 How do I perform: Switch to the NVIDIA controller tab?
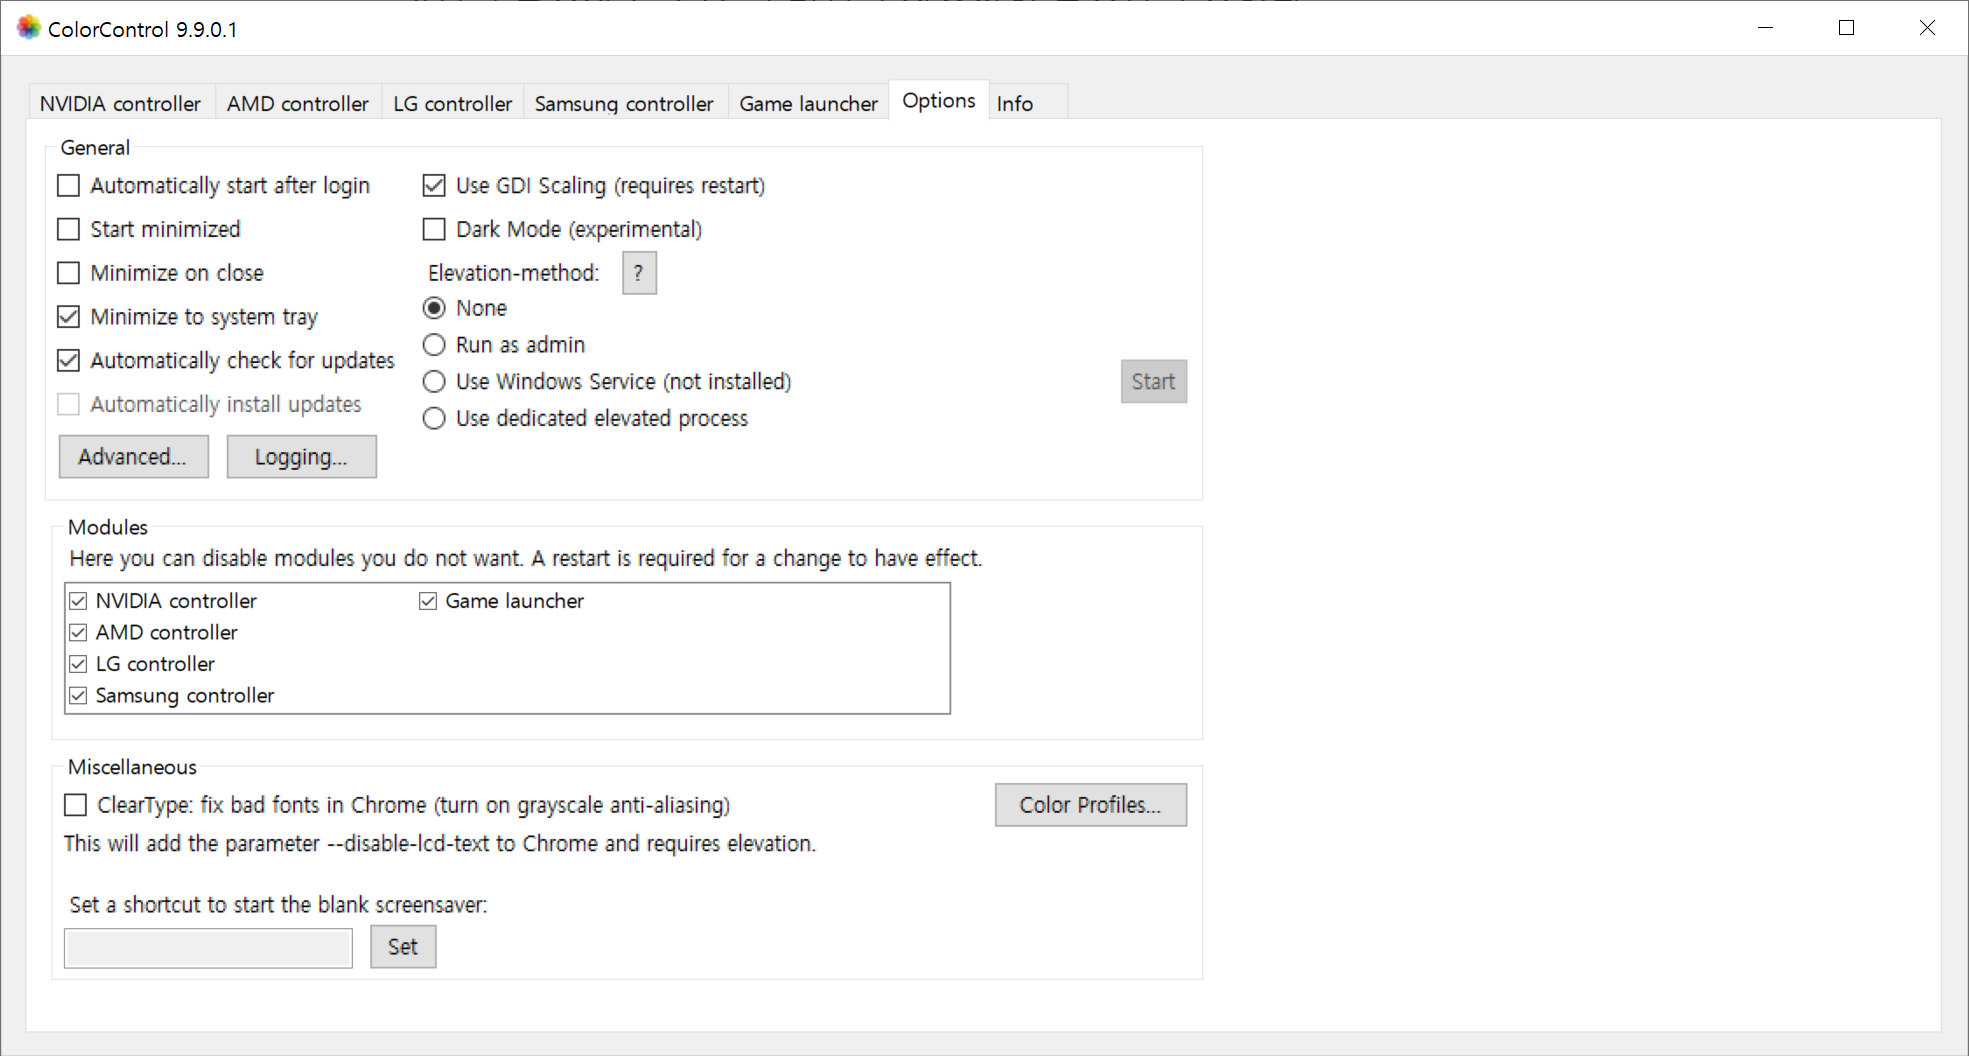tap(121, 103)
